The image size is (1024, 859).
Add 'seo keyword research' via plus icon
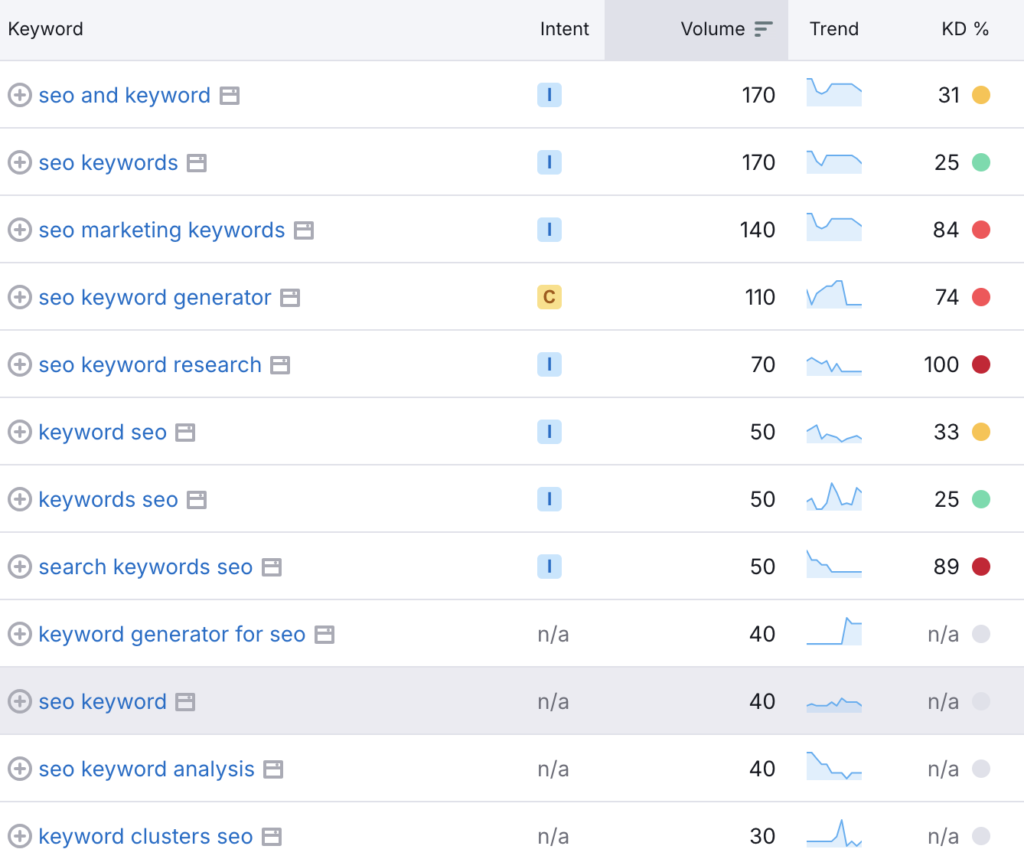tap(20, 365)
